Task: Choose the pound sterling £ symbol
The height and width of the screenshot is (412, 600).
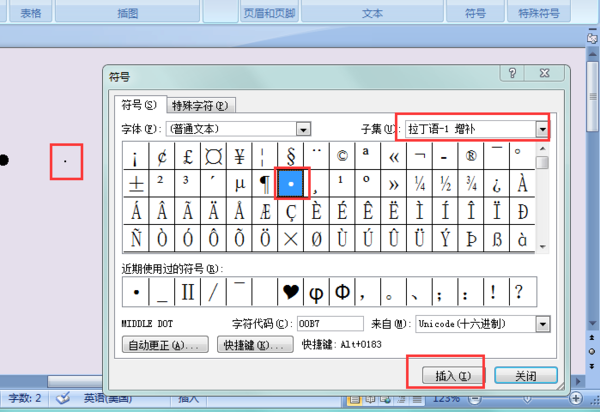Action: coord(187,156)
